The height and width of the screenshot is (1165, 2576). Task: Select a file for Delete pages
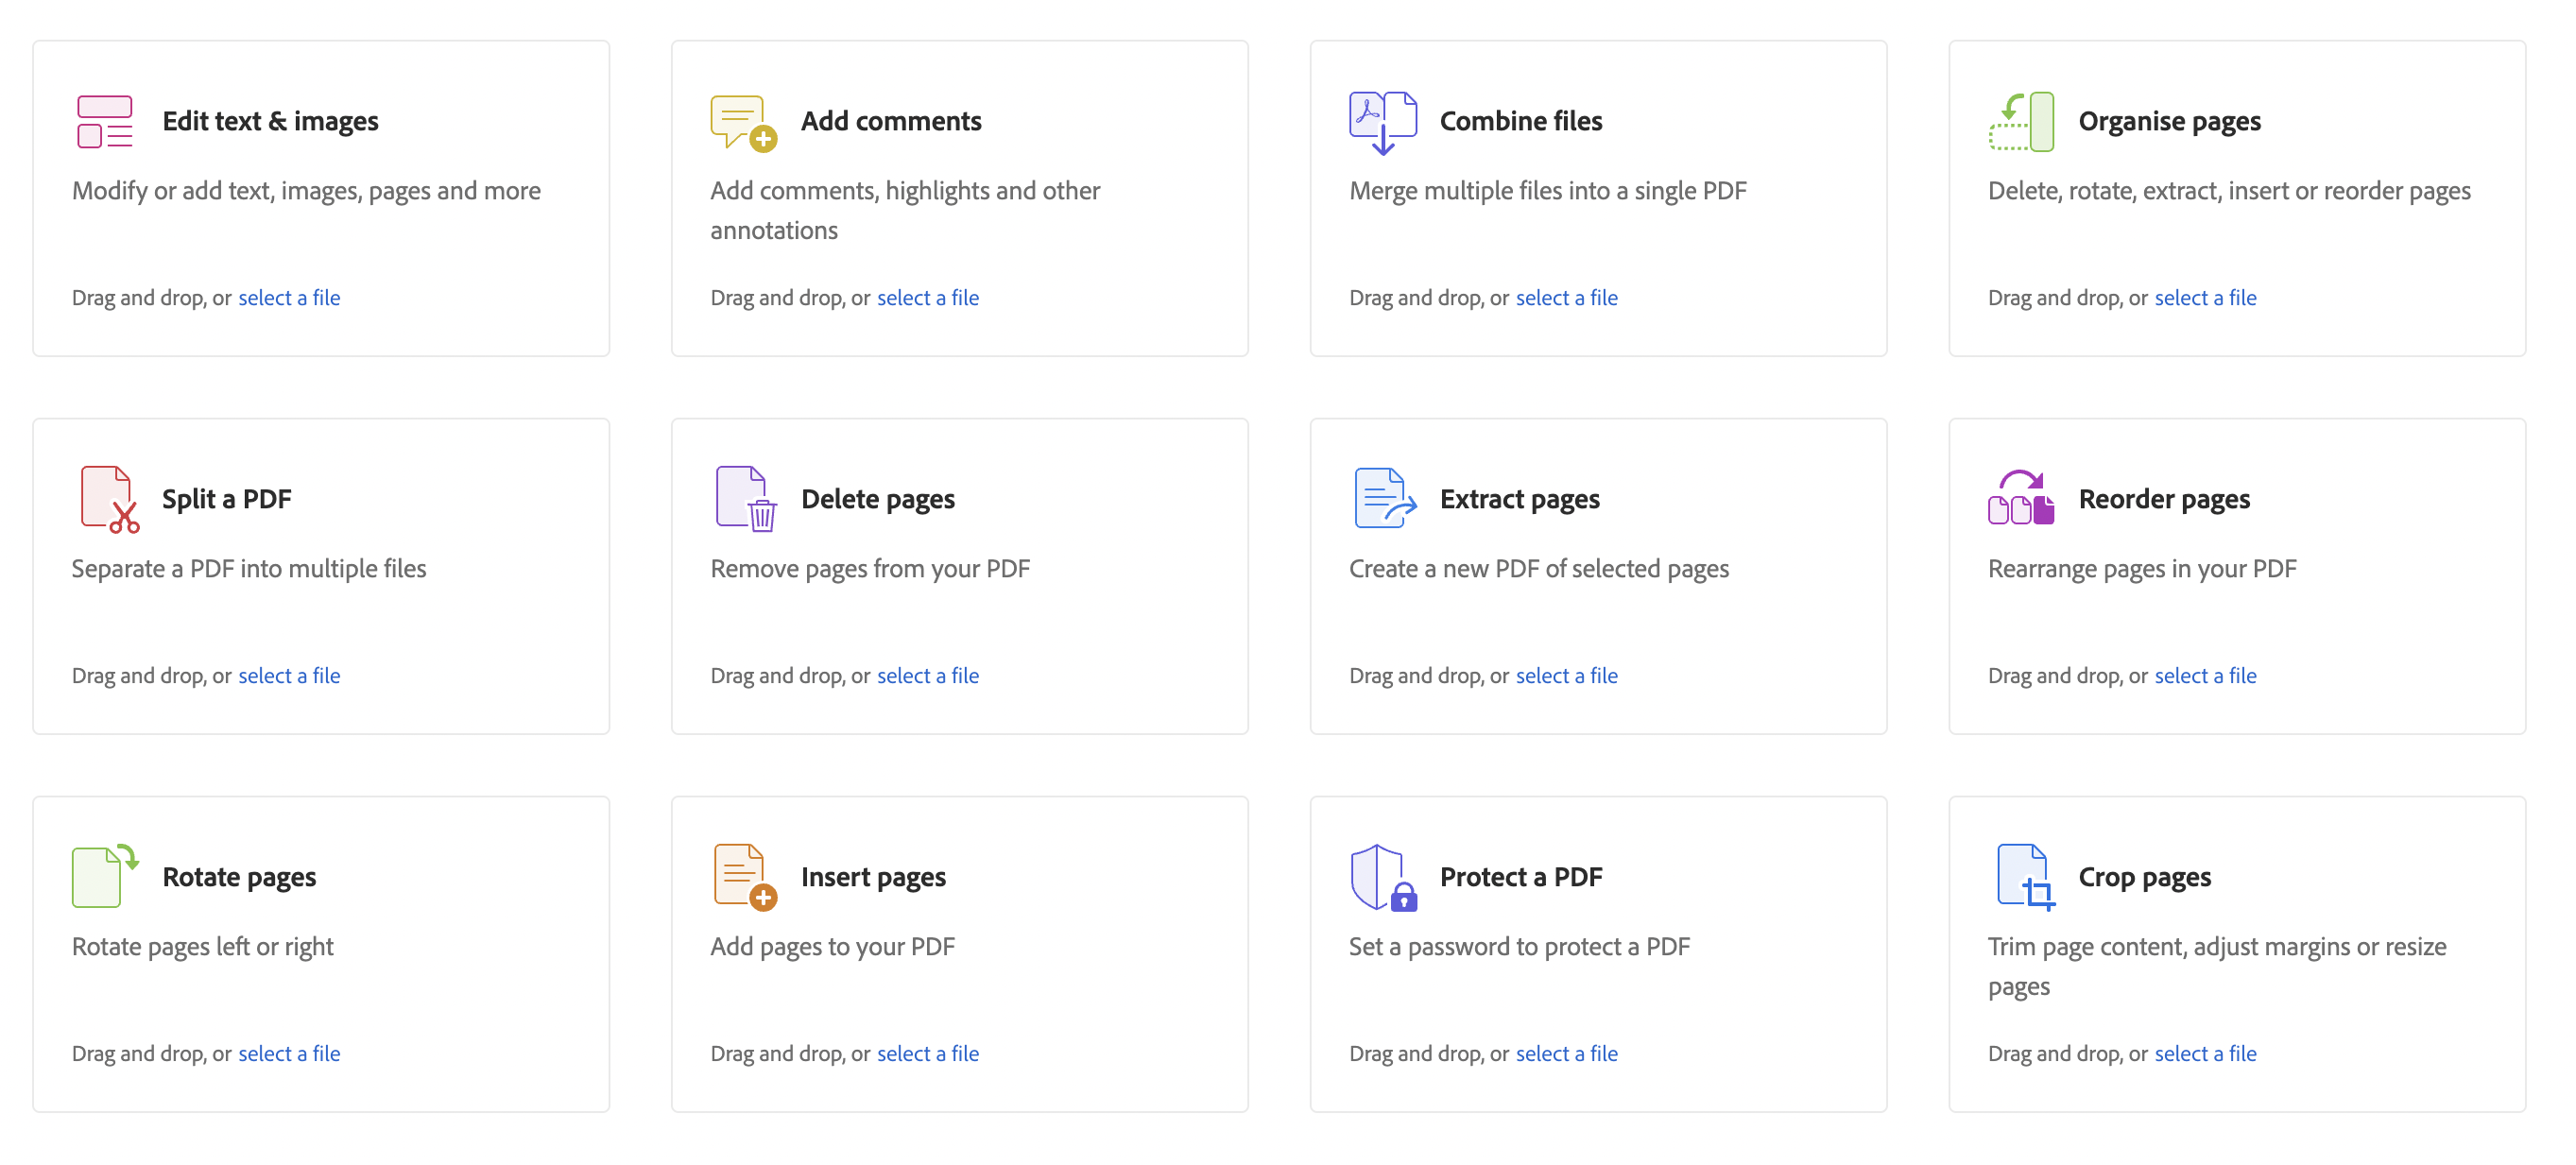coord(927,675)
